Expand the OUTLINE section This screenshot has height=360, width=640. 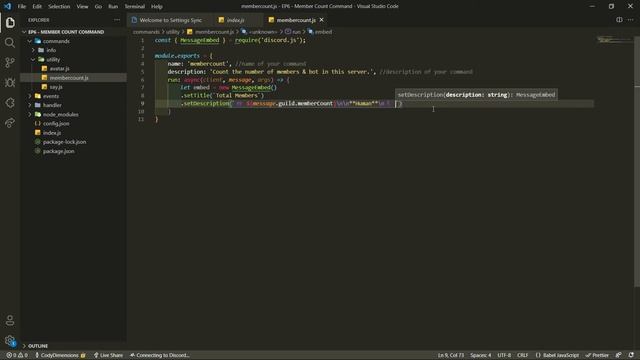tap(38, 346)
